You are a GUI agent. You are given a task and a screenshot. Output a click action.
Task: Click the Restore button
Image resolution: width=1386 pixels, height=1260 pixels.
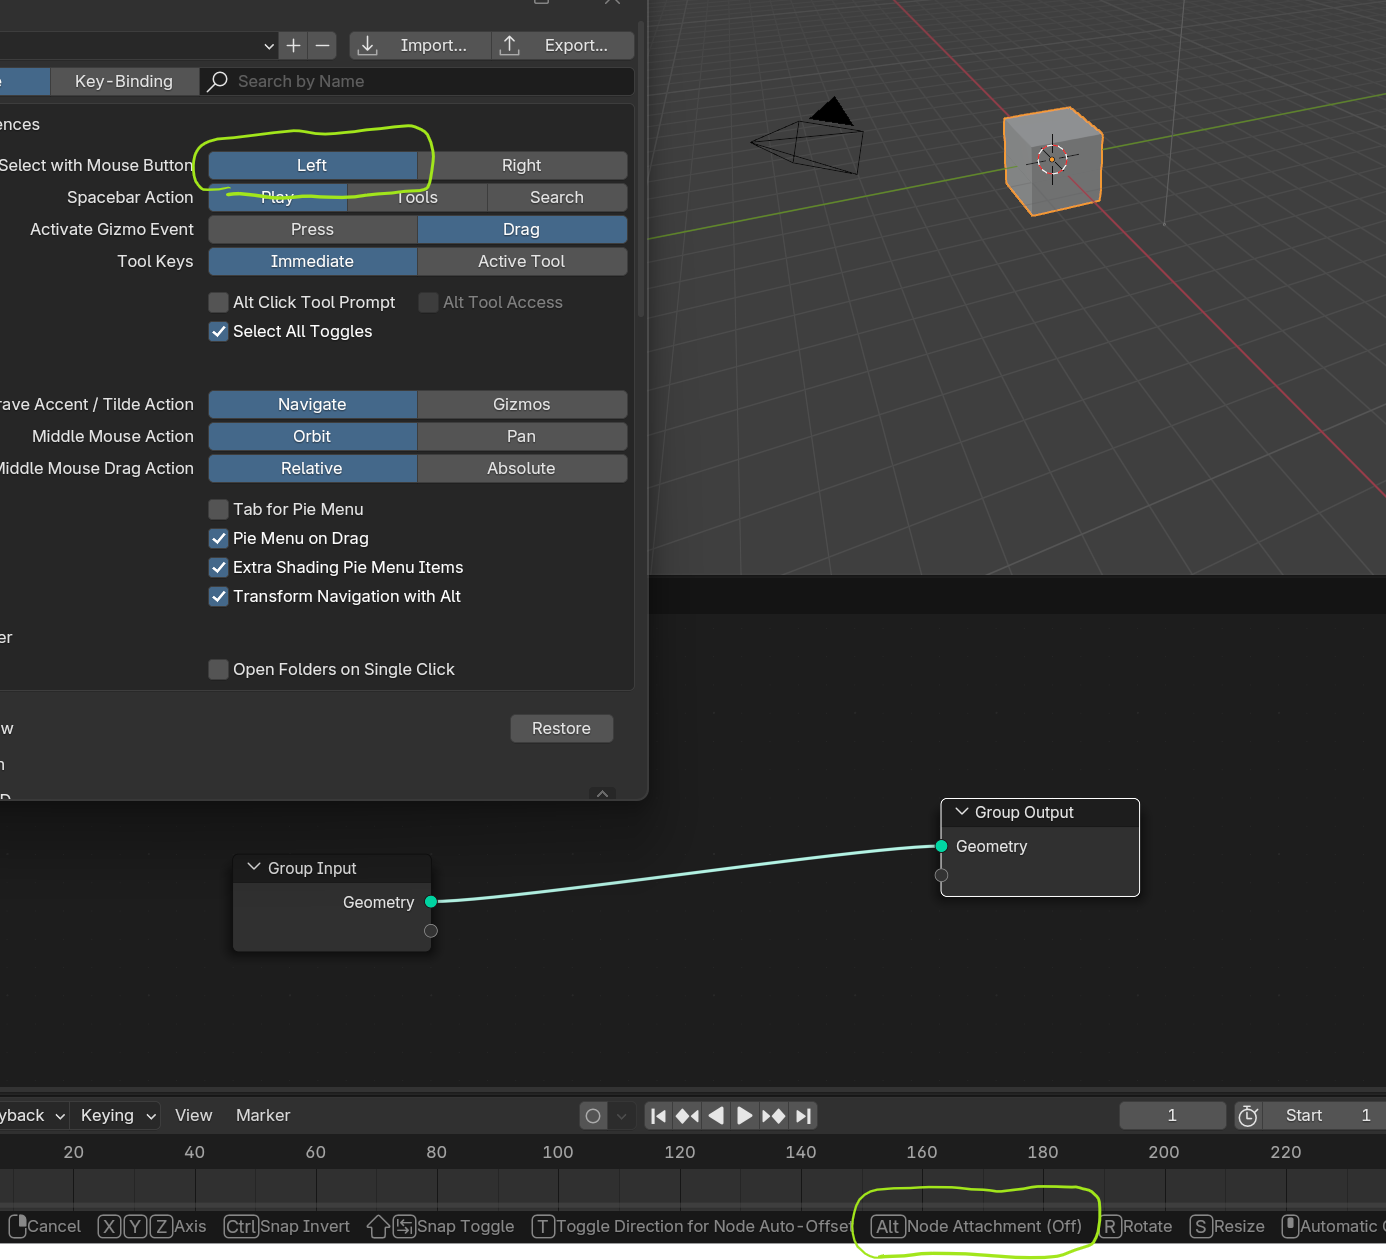click(561, 728)
